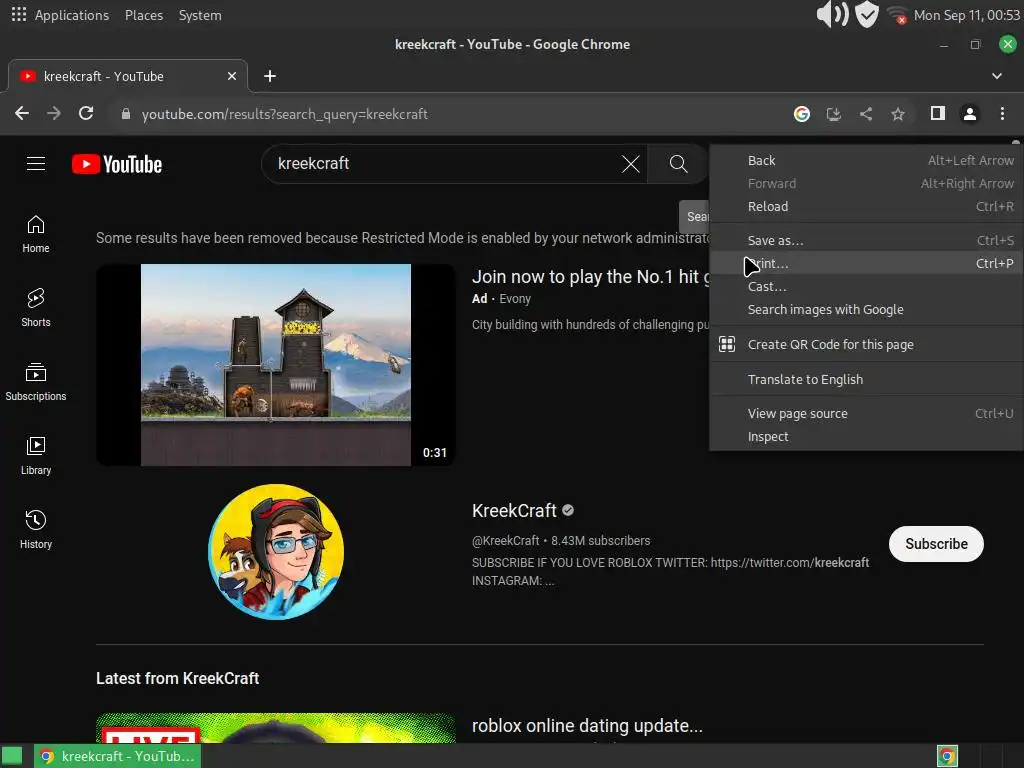Image resolution: width=1024 pixels, height=768 pixels.
Task: Select the kreekcraft - YouTube tab
Action: click(x=128, y=76)
